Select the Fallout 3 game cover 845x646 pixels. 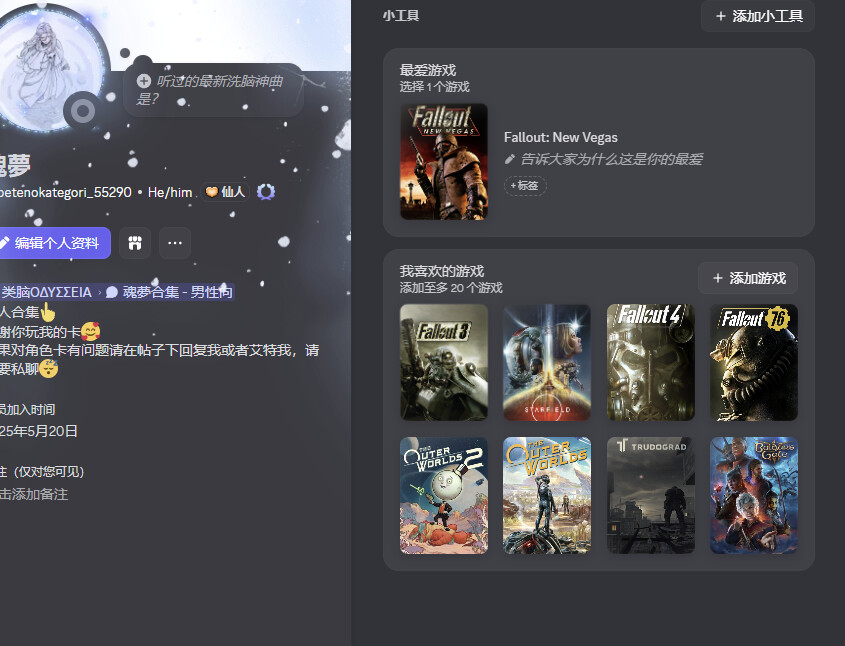coord(444,362)
